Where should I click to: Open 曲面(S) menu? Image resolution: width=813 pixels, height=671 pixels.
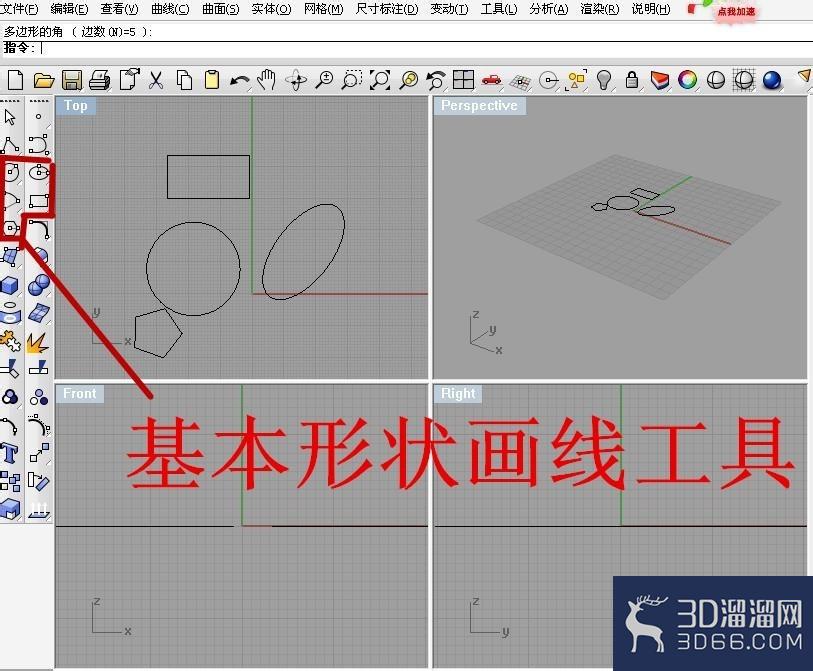click(x=220, y=9)
